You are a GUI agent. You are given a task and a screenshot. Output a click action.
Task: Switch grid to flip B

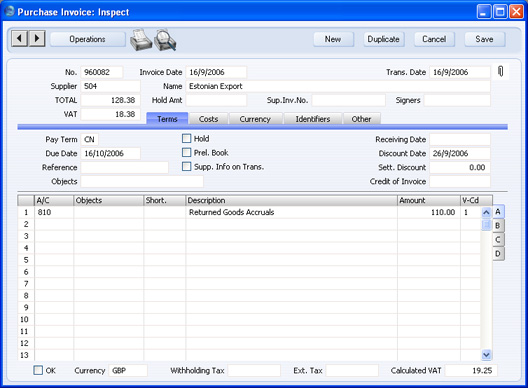498,226
